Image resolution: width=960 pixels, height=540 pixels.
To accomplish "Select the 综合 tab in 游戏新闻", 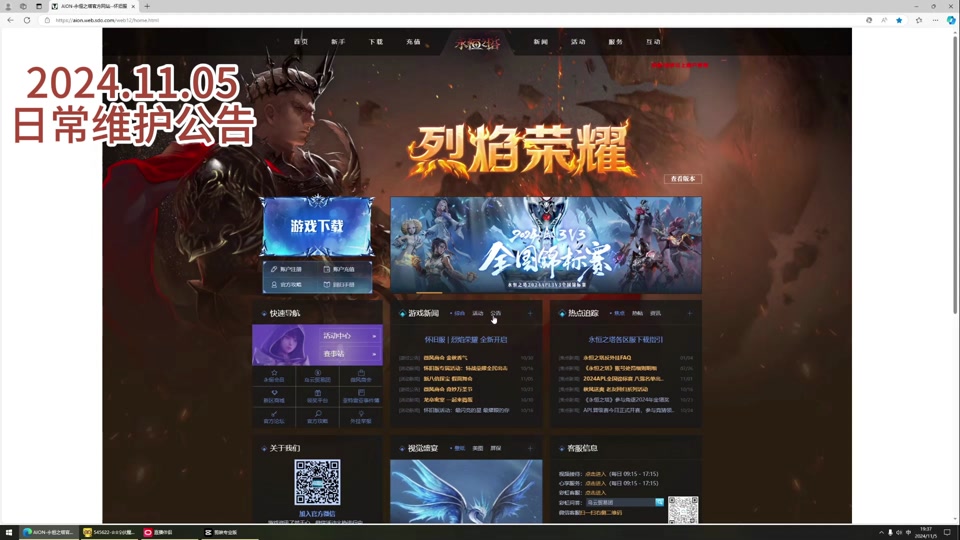I will (459, 313).
